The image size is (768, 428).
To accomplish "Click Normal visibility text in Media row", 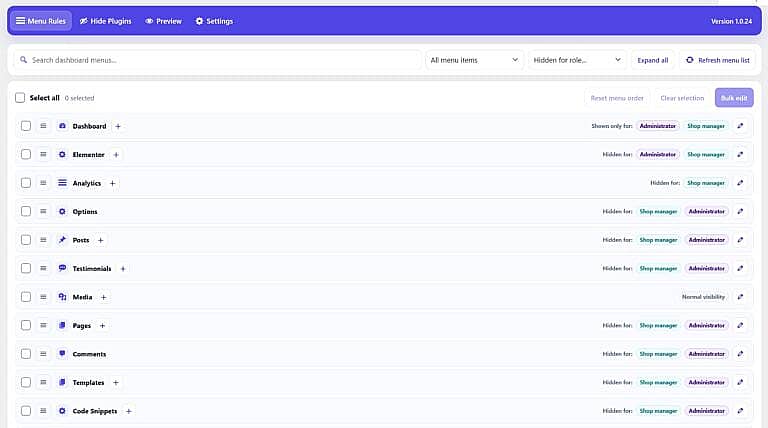I will pyautogui.click(x=703, y=297).
